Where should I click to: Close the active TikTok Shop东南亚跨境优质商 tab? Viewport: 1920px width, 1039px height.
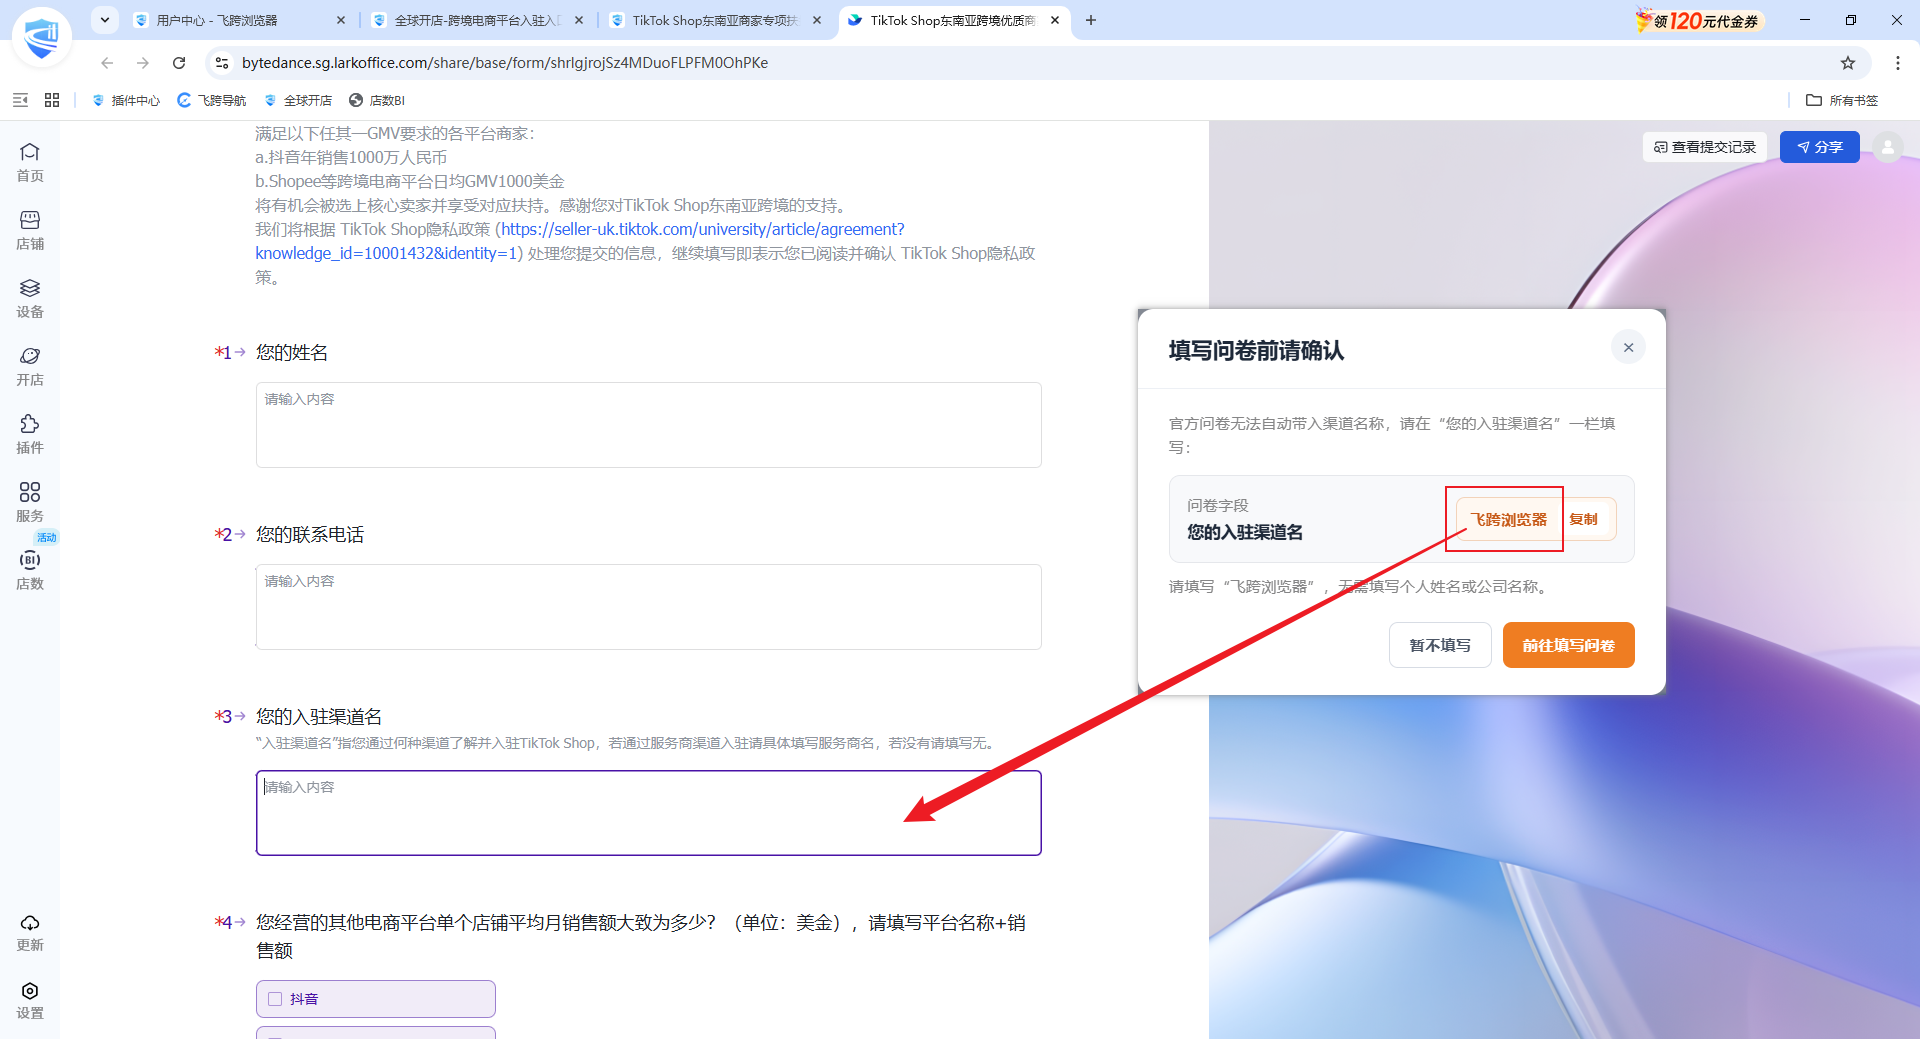[x=1055, y=20]
